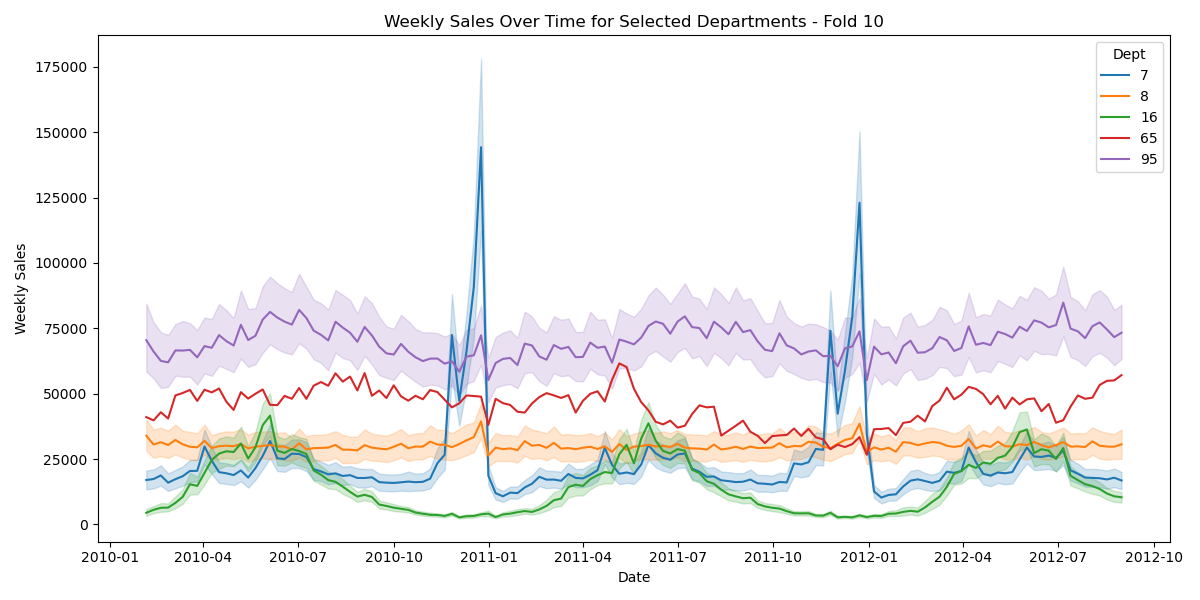1200x600 pixels.
Task: Click the blue line swatch for Dept 7
Action: point(1117,75)
